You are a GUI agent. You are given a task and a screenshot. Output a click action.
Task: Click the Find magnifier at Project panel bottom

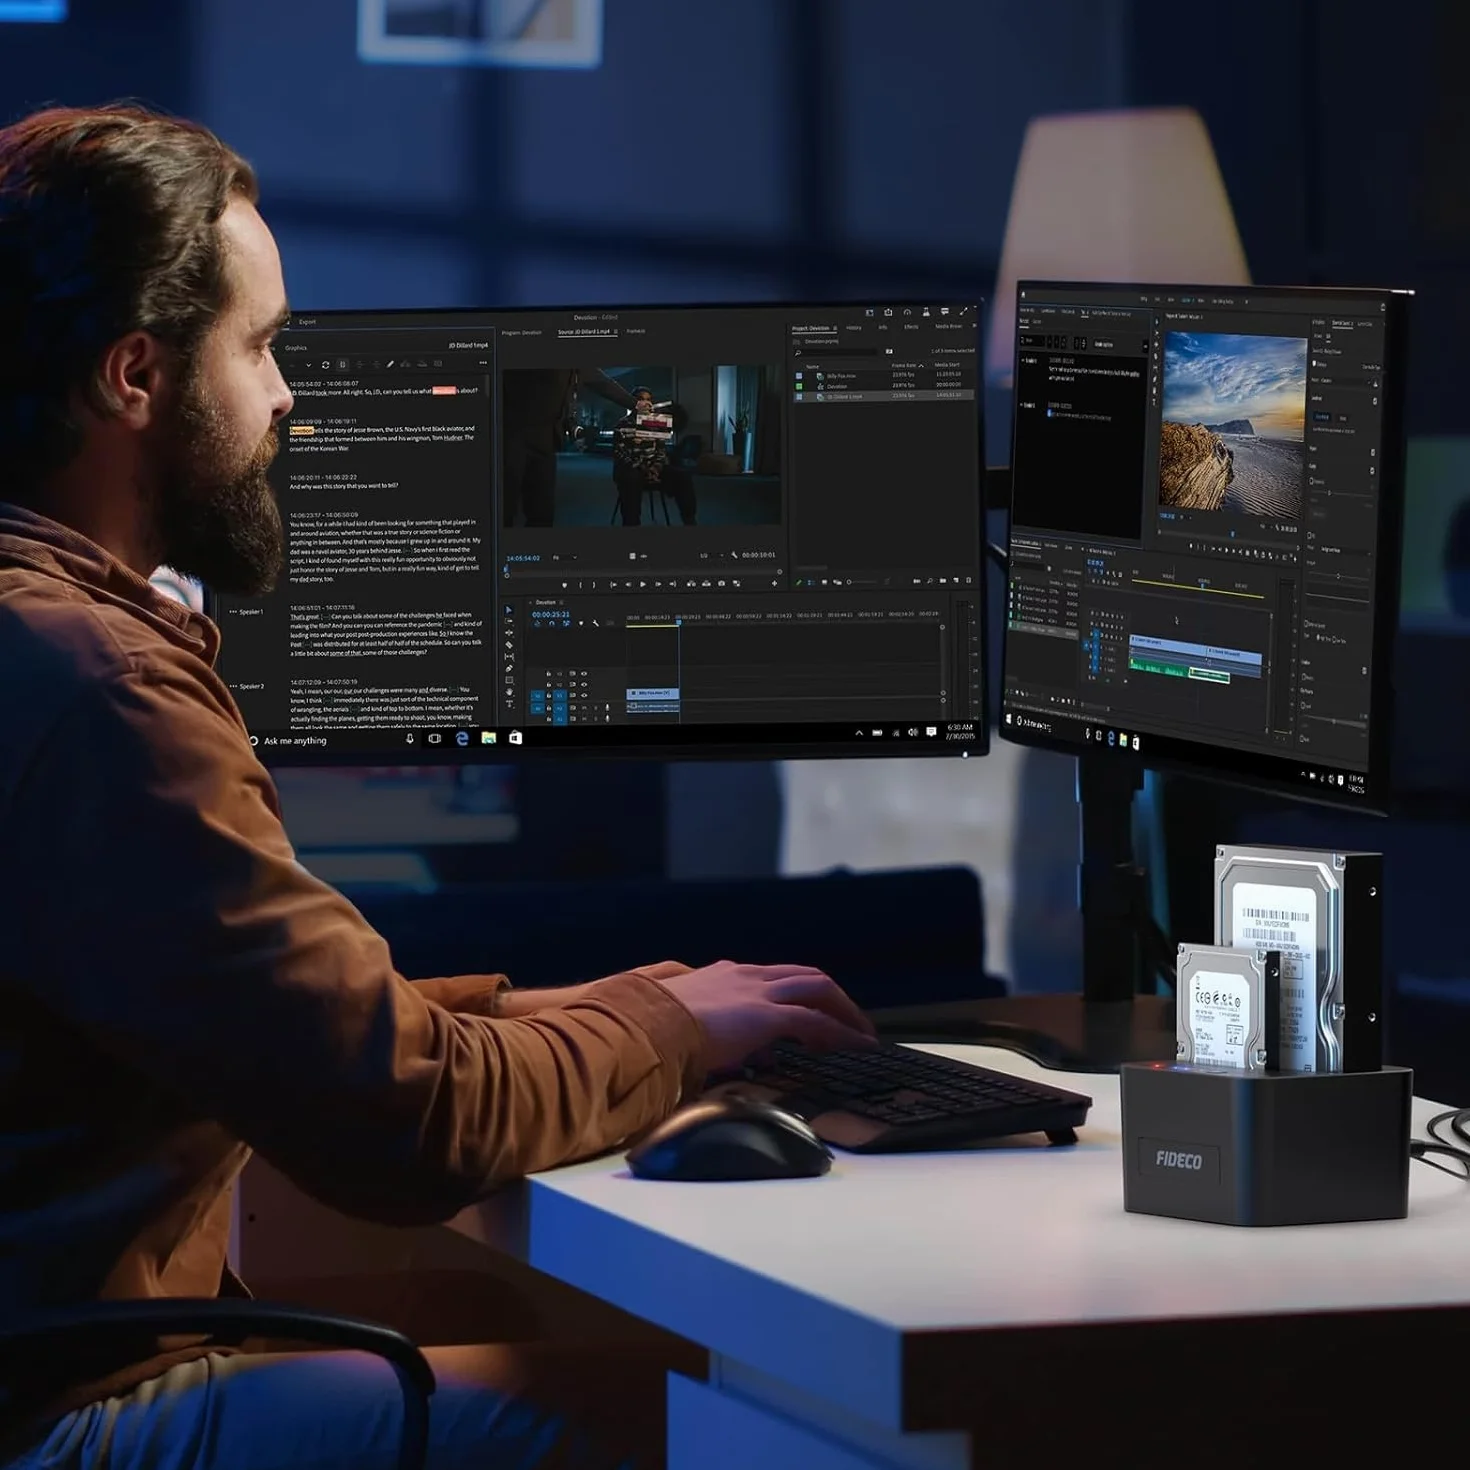pos(929,580)
